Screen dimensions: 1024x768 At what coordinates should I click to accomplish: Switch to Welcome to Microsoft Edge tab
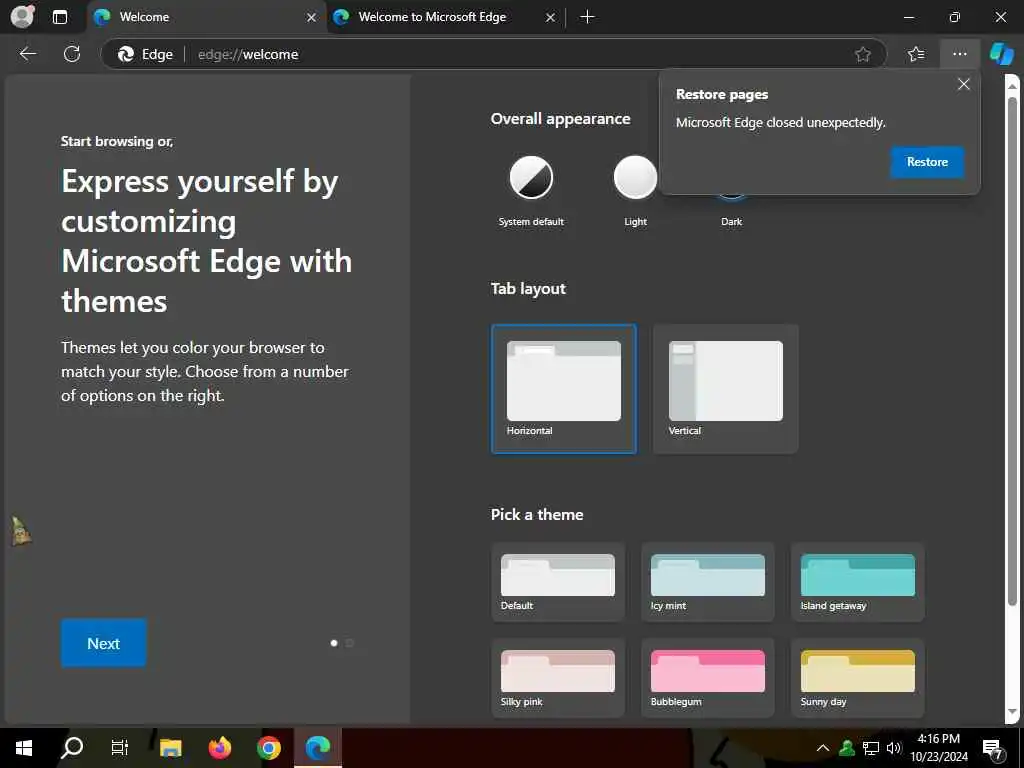(444, 17)
